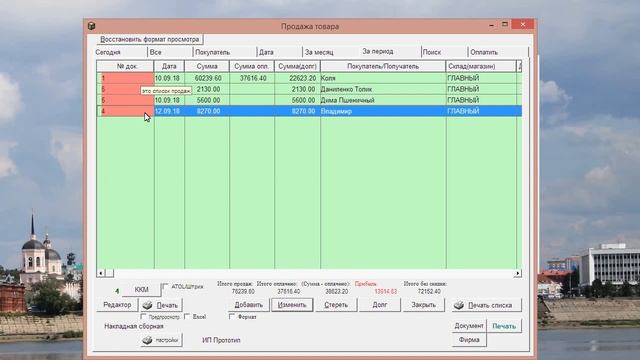Click the sum cell 60239.60
This screenshot has height=360, width=640.
point(207,78)
